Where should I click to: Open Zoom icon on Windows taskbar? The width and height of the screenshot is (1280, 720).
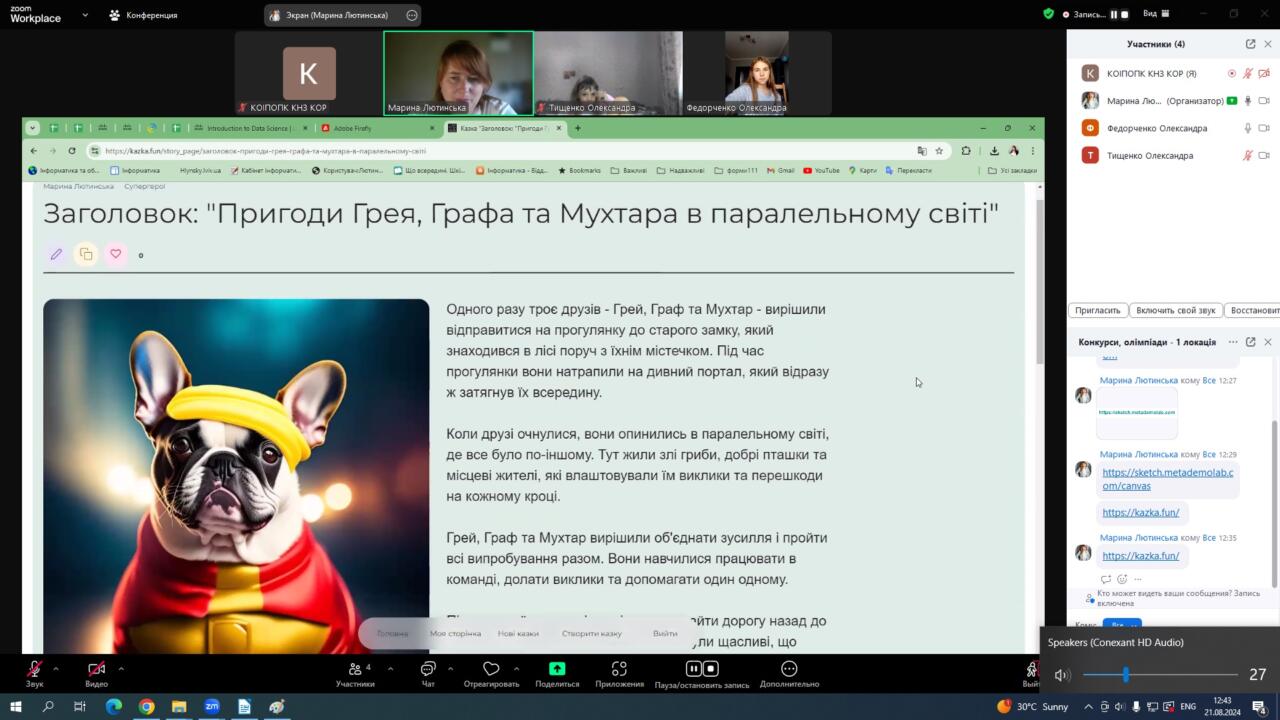(212, 706)
